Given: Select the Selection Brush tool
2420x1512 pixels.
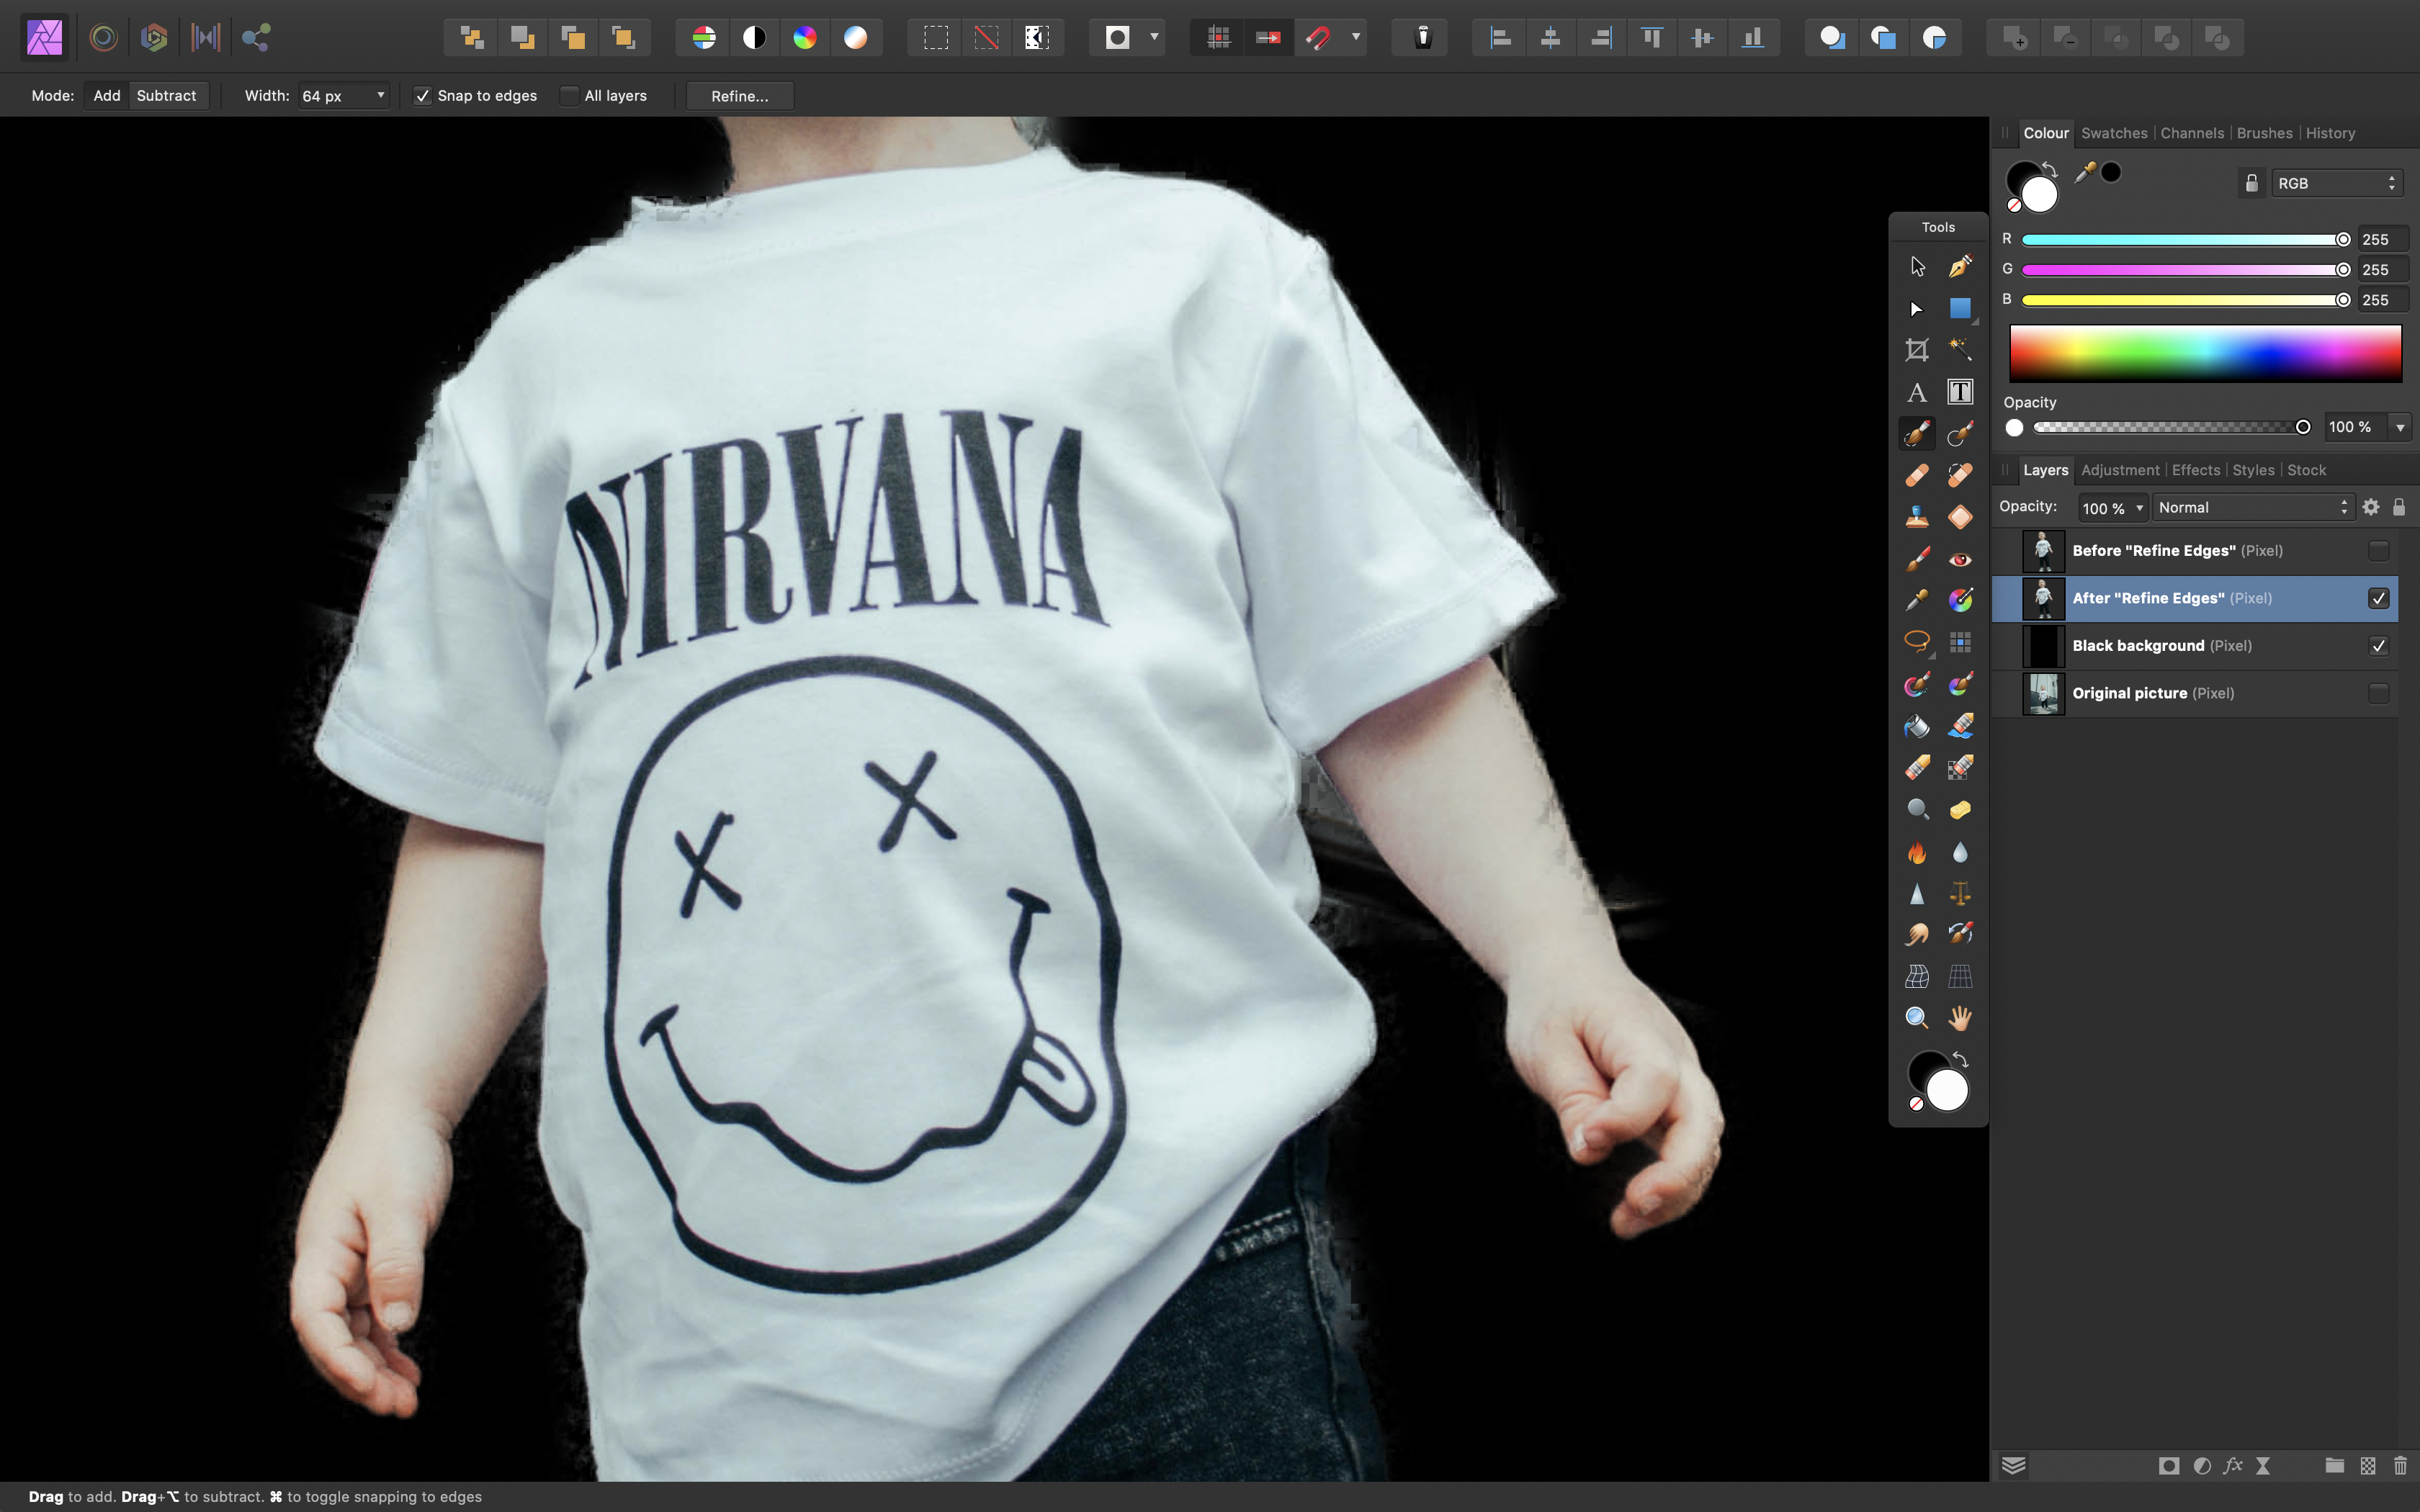Looking at the screenshot, I should tap(1917, 434).
